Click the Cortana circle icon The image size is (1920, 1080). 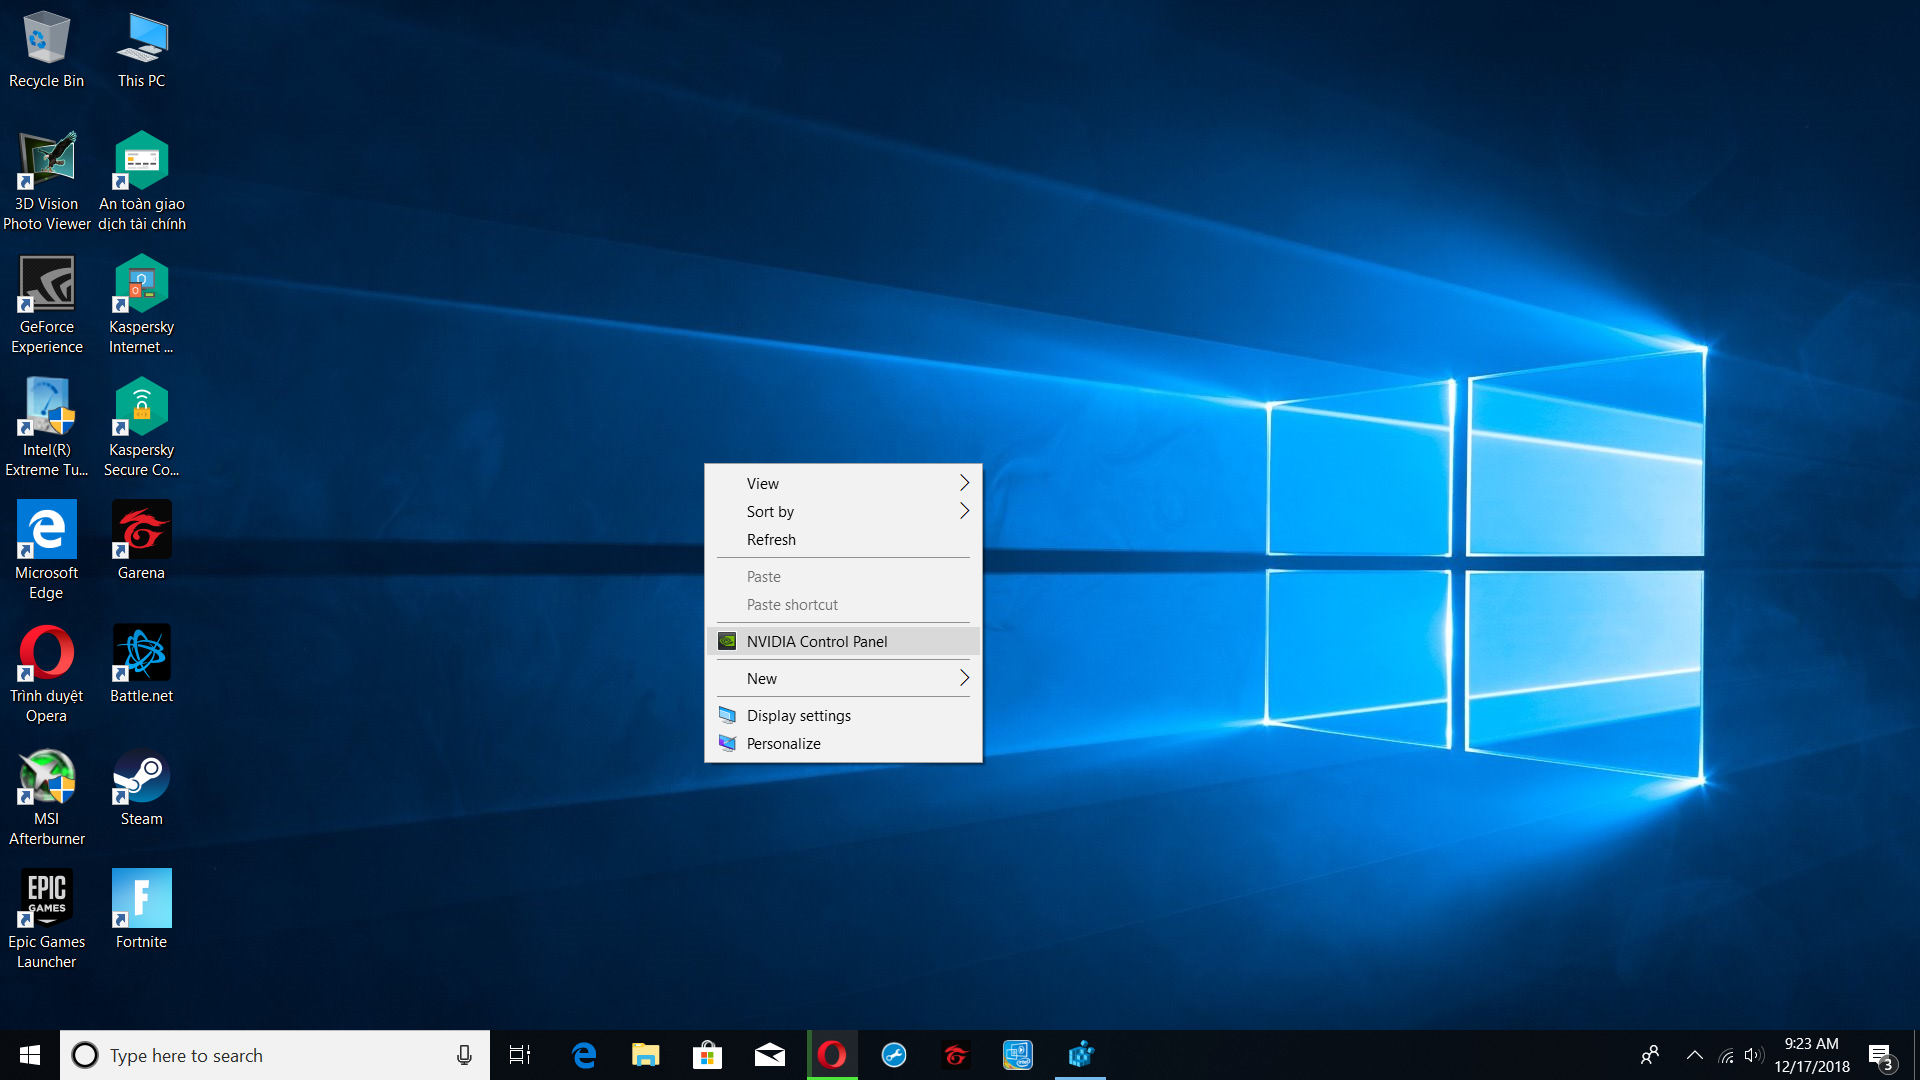pos(85,1055)
